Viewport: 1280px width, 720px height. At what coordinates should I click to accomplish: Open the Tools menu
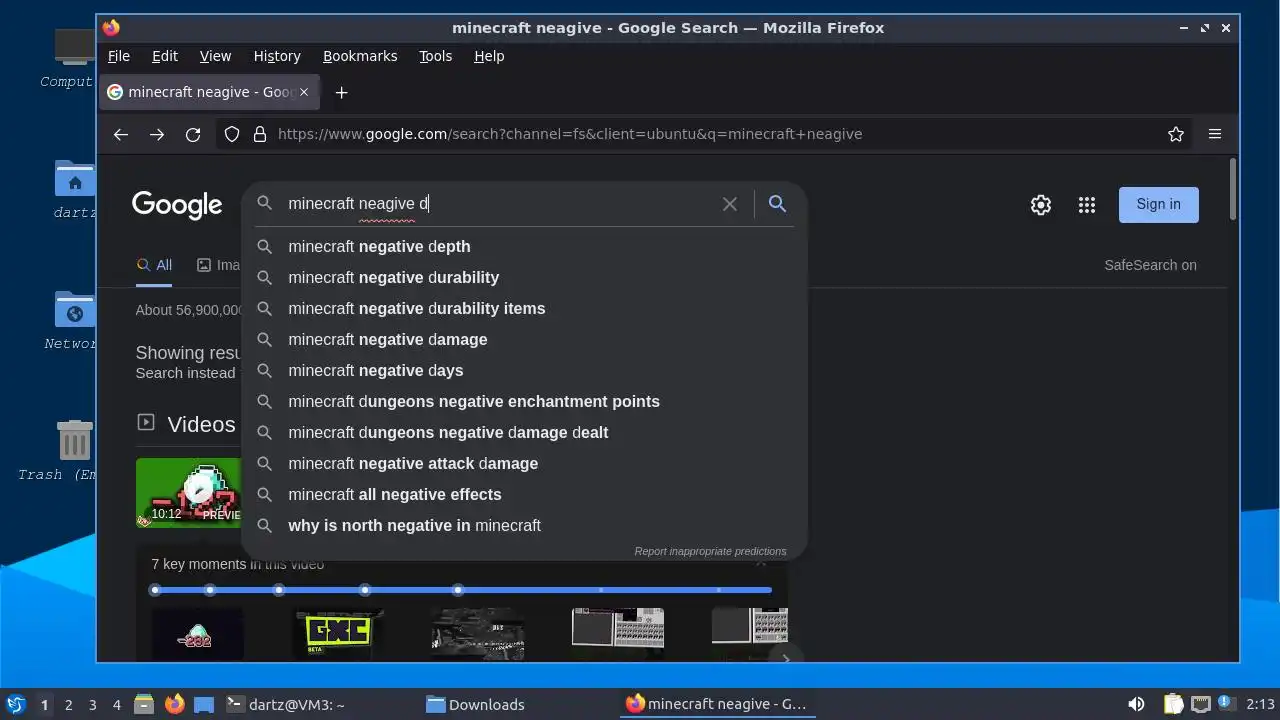coord(435,56)
